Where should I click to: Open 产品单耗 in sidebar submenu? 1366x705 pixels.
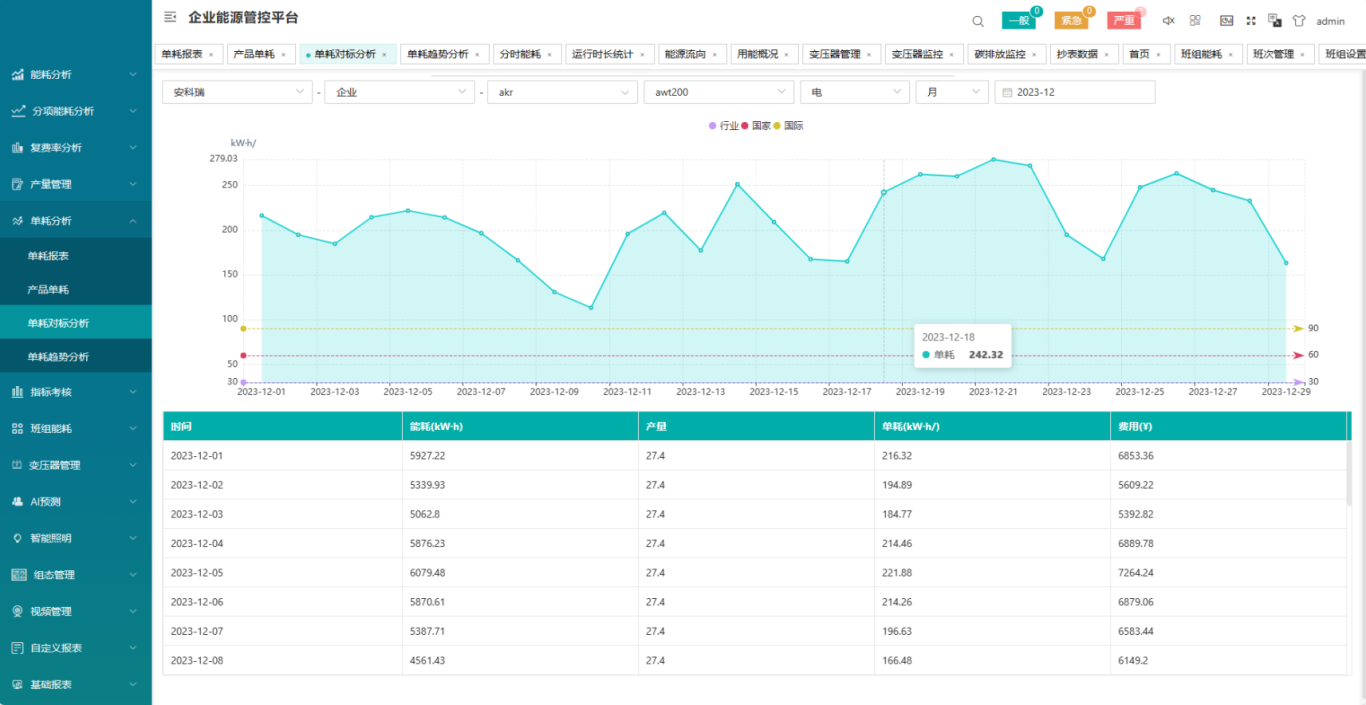[x=76, y=290]
